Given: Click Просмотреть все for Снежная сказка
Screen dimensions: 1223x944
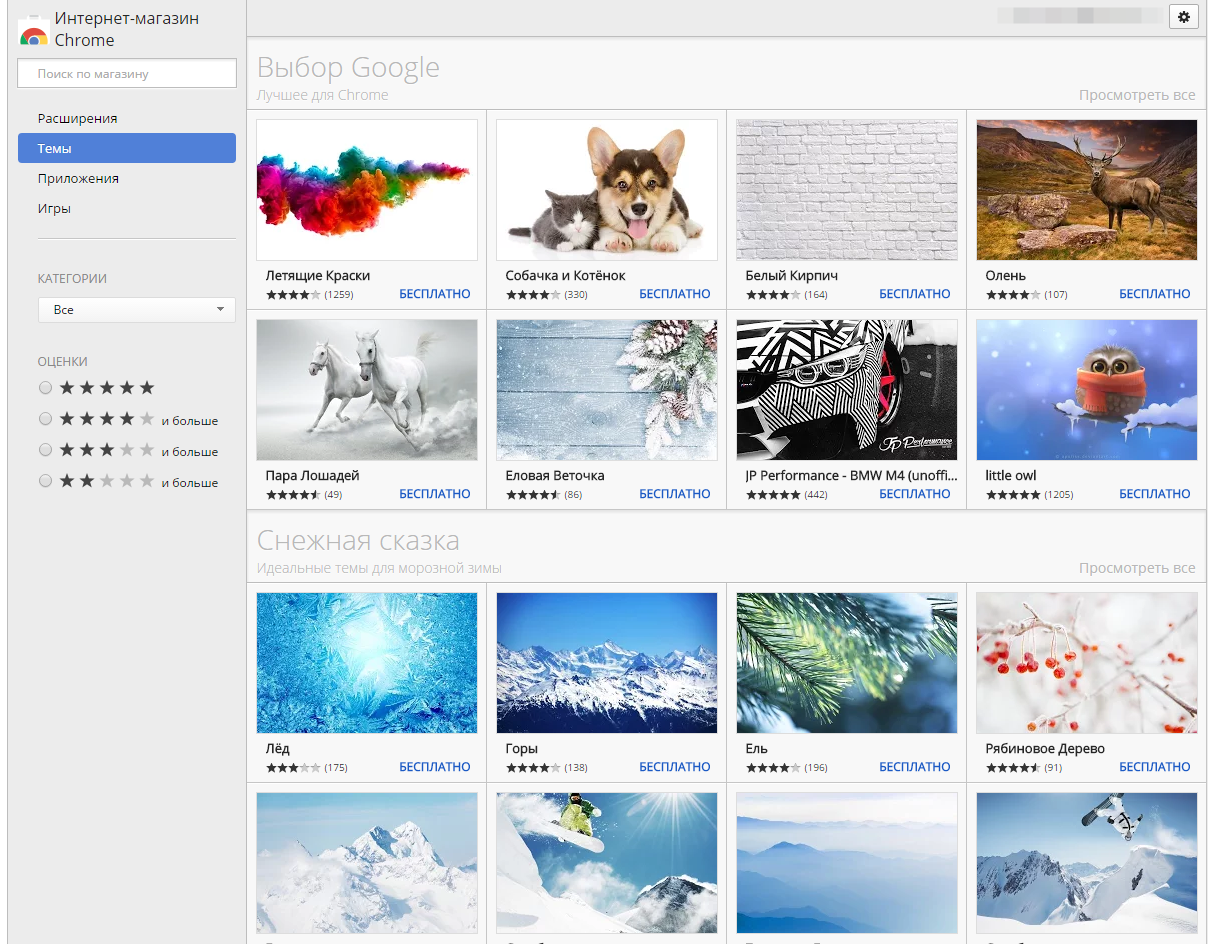Looking at the screenshot, I should [1136, 568].
